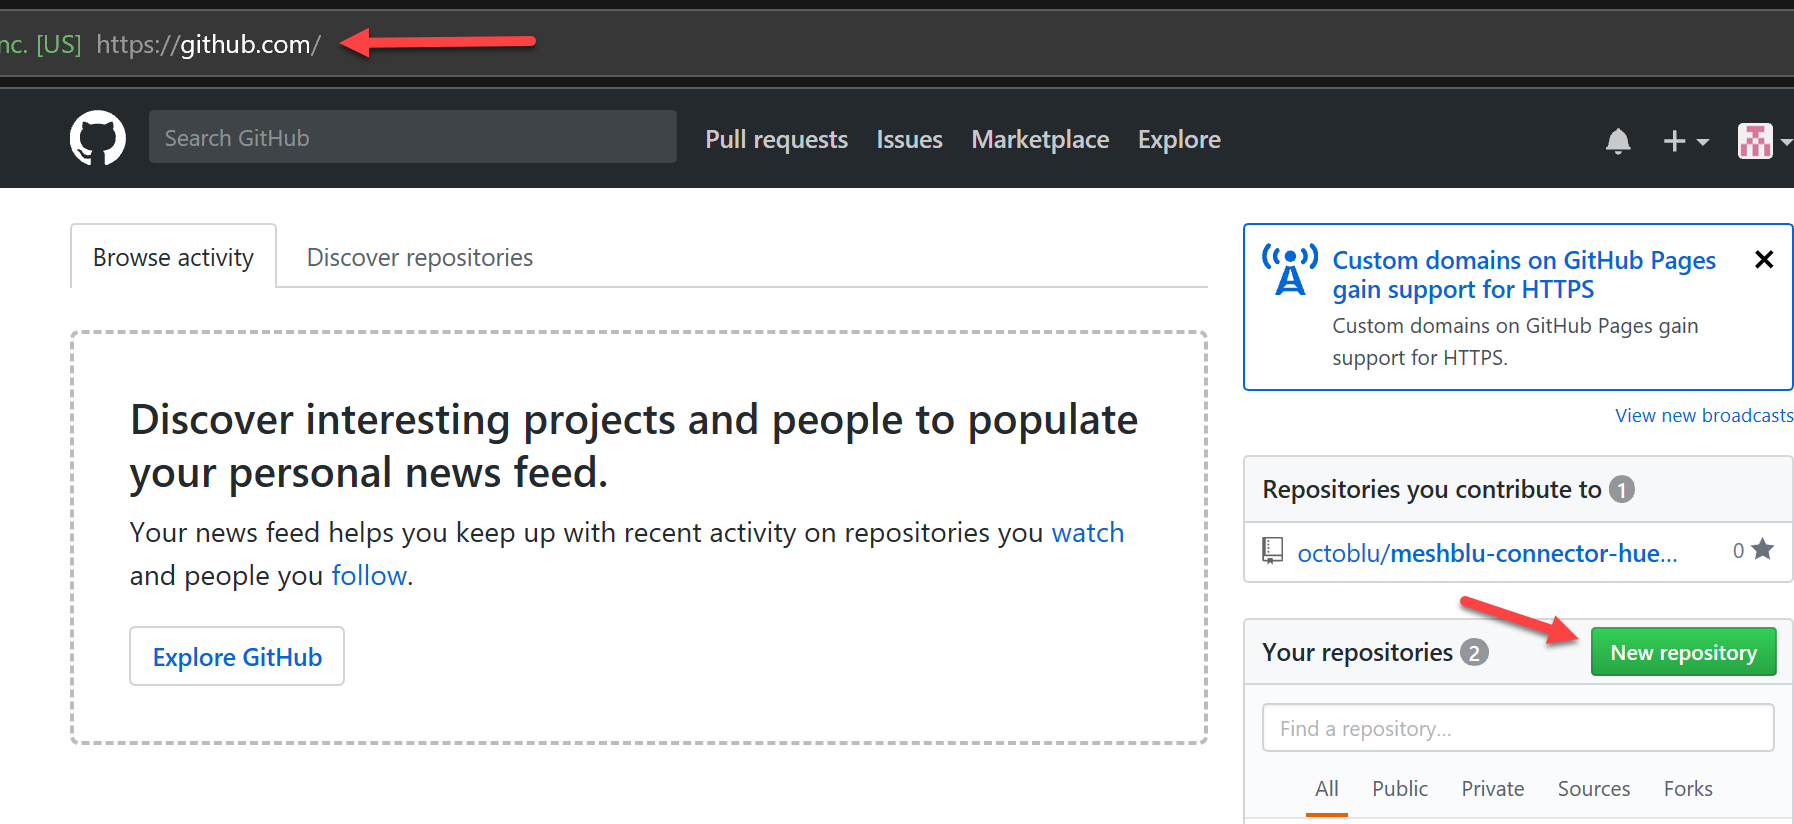Click the GitHub Octocat logo
Screen dimensions: 1794x824
[97, 138]
